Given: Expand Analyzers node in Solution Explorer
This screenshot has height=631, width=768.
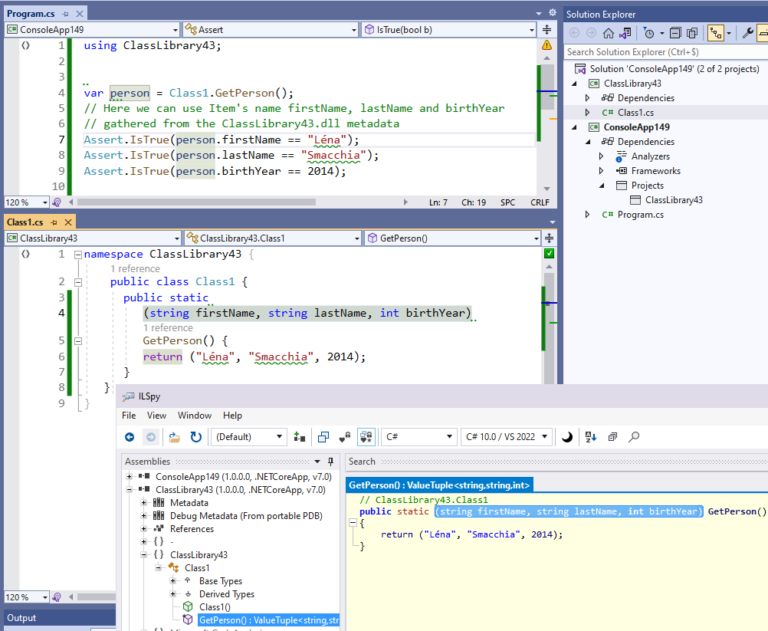Looking at the screenshot, I should tap(601, 156).
